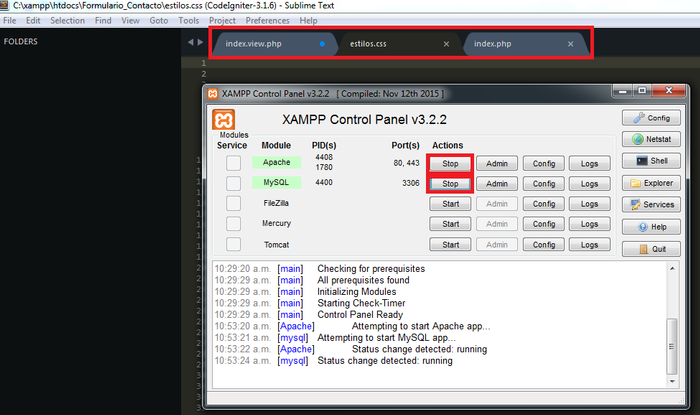View Mercury Logs

pyautogui.click(x=589, y=224)
